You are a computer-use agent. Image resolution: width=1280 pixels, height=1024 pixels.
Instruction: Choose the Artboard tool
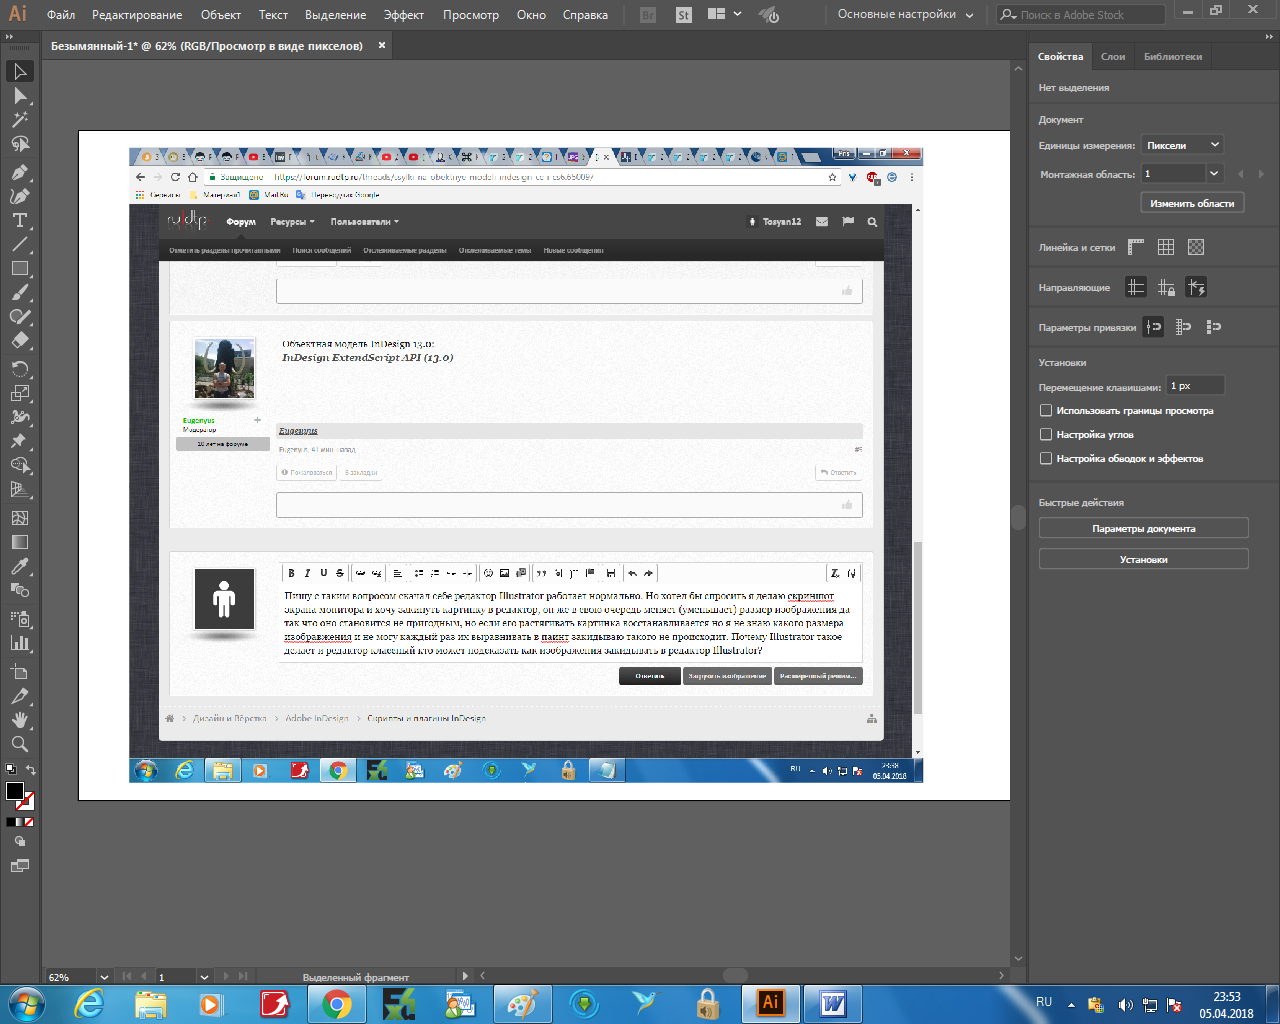pyautogui.click(x=20, y=671)
